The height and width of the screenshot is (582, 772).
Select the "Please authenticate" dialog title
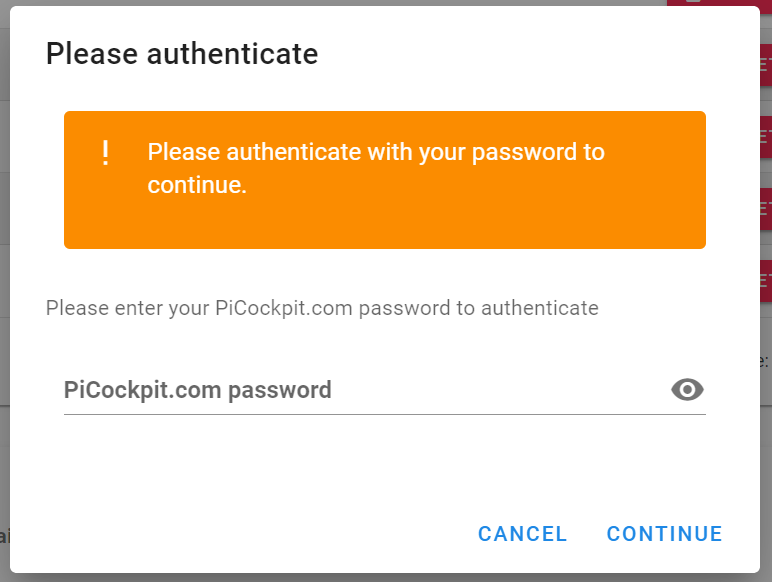pos(182,54)
